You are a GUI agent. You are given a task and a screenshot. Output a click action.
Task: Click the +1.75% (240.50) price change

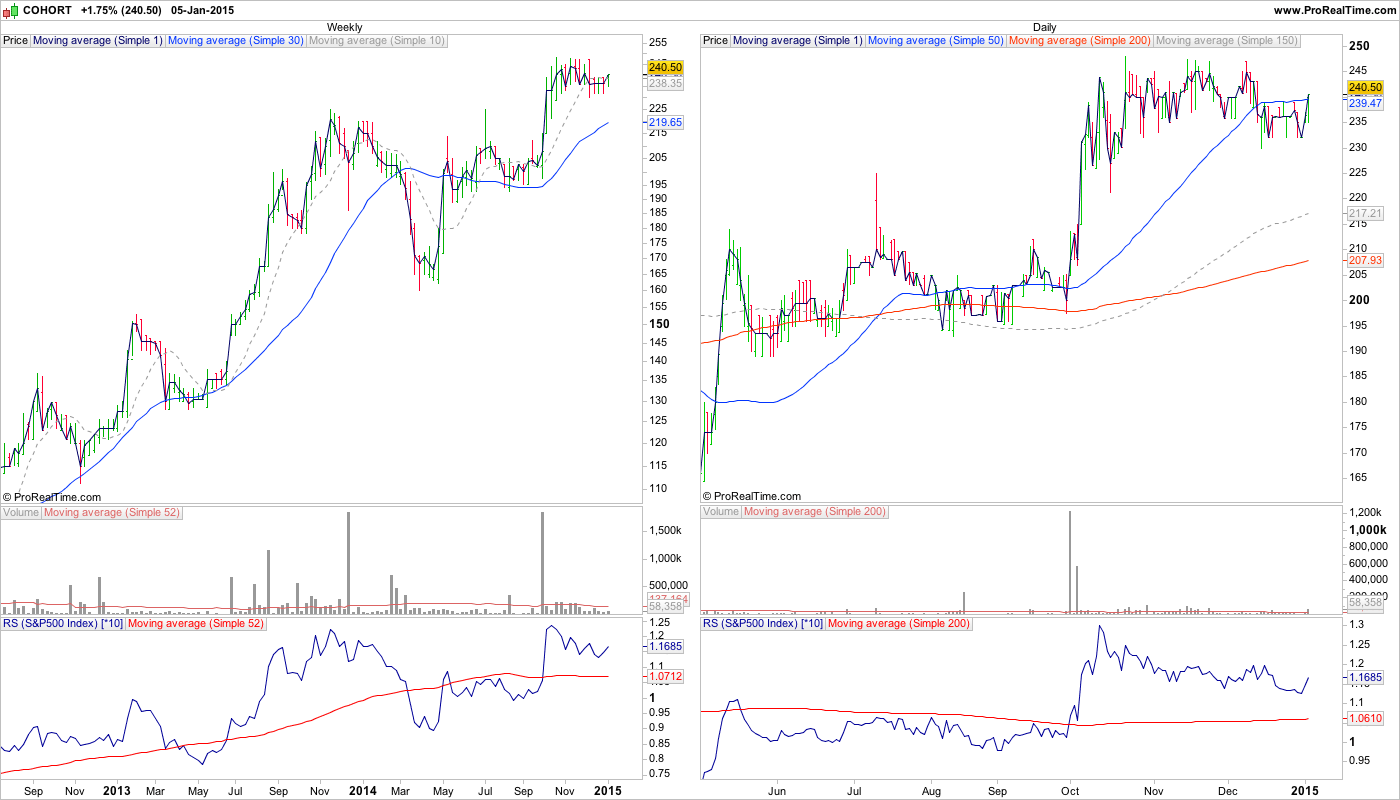pos(121,10)
